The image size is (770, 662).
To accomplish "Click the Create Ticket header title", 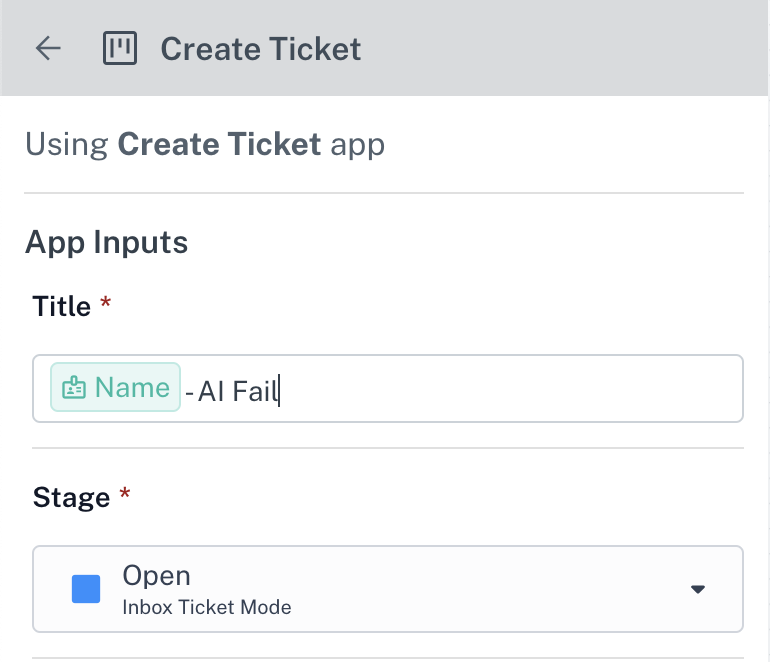I will (261, 48).
